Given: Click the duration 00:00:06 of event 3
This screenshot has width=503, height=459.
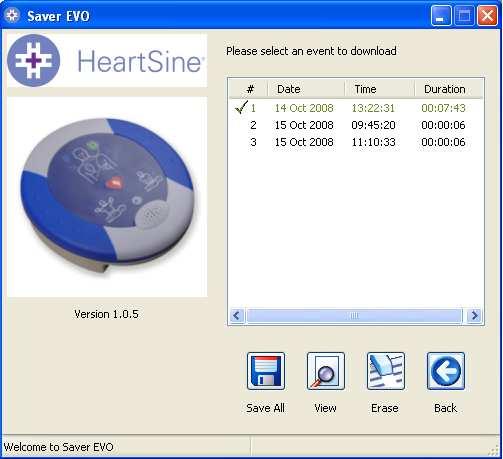Looking at the screenshot, I should [x=443, y=142].
